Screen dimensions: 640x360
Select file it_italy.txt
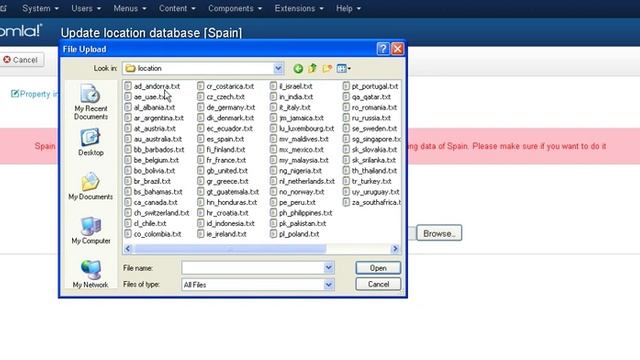click(290, 107)
